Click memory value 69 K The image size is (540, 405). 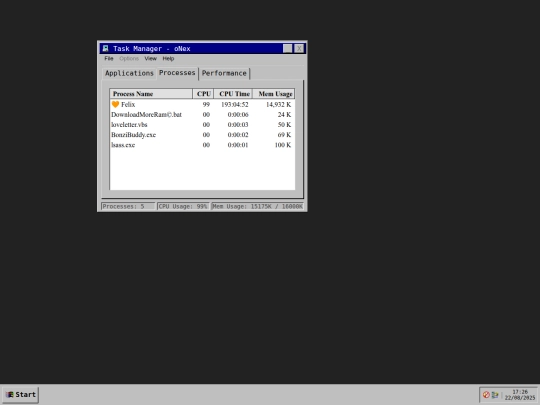pyautogui.click(x=284, y=135)
